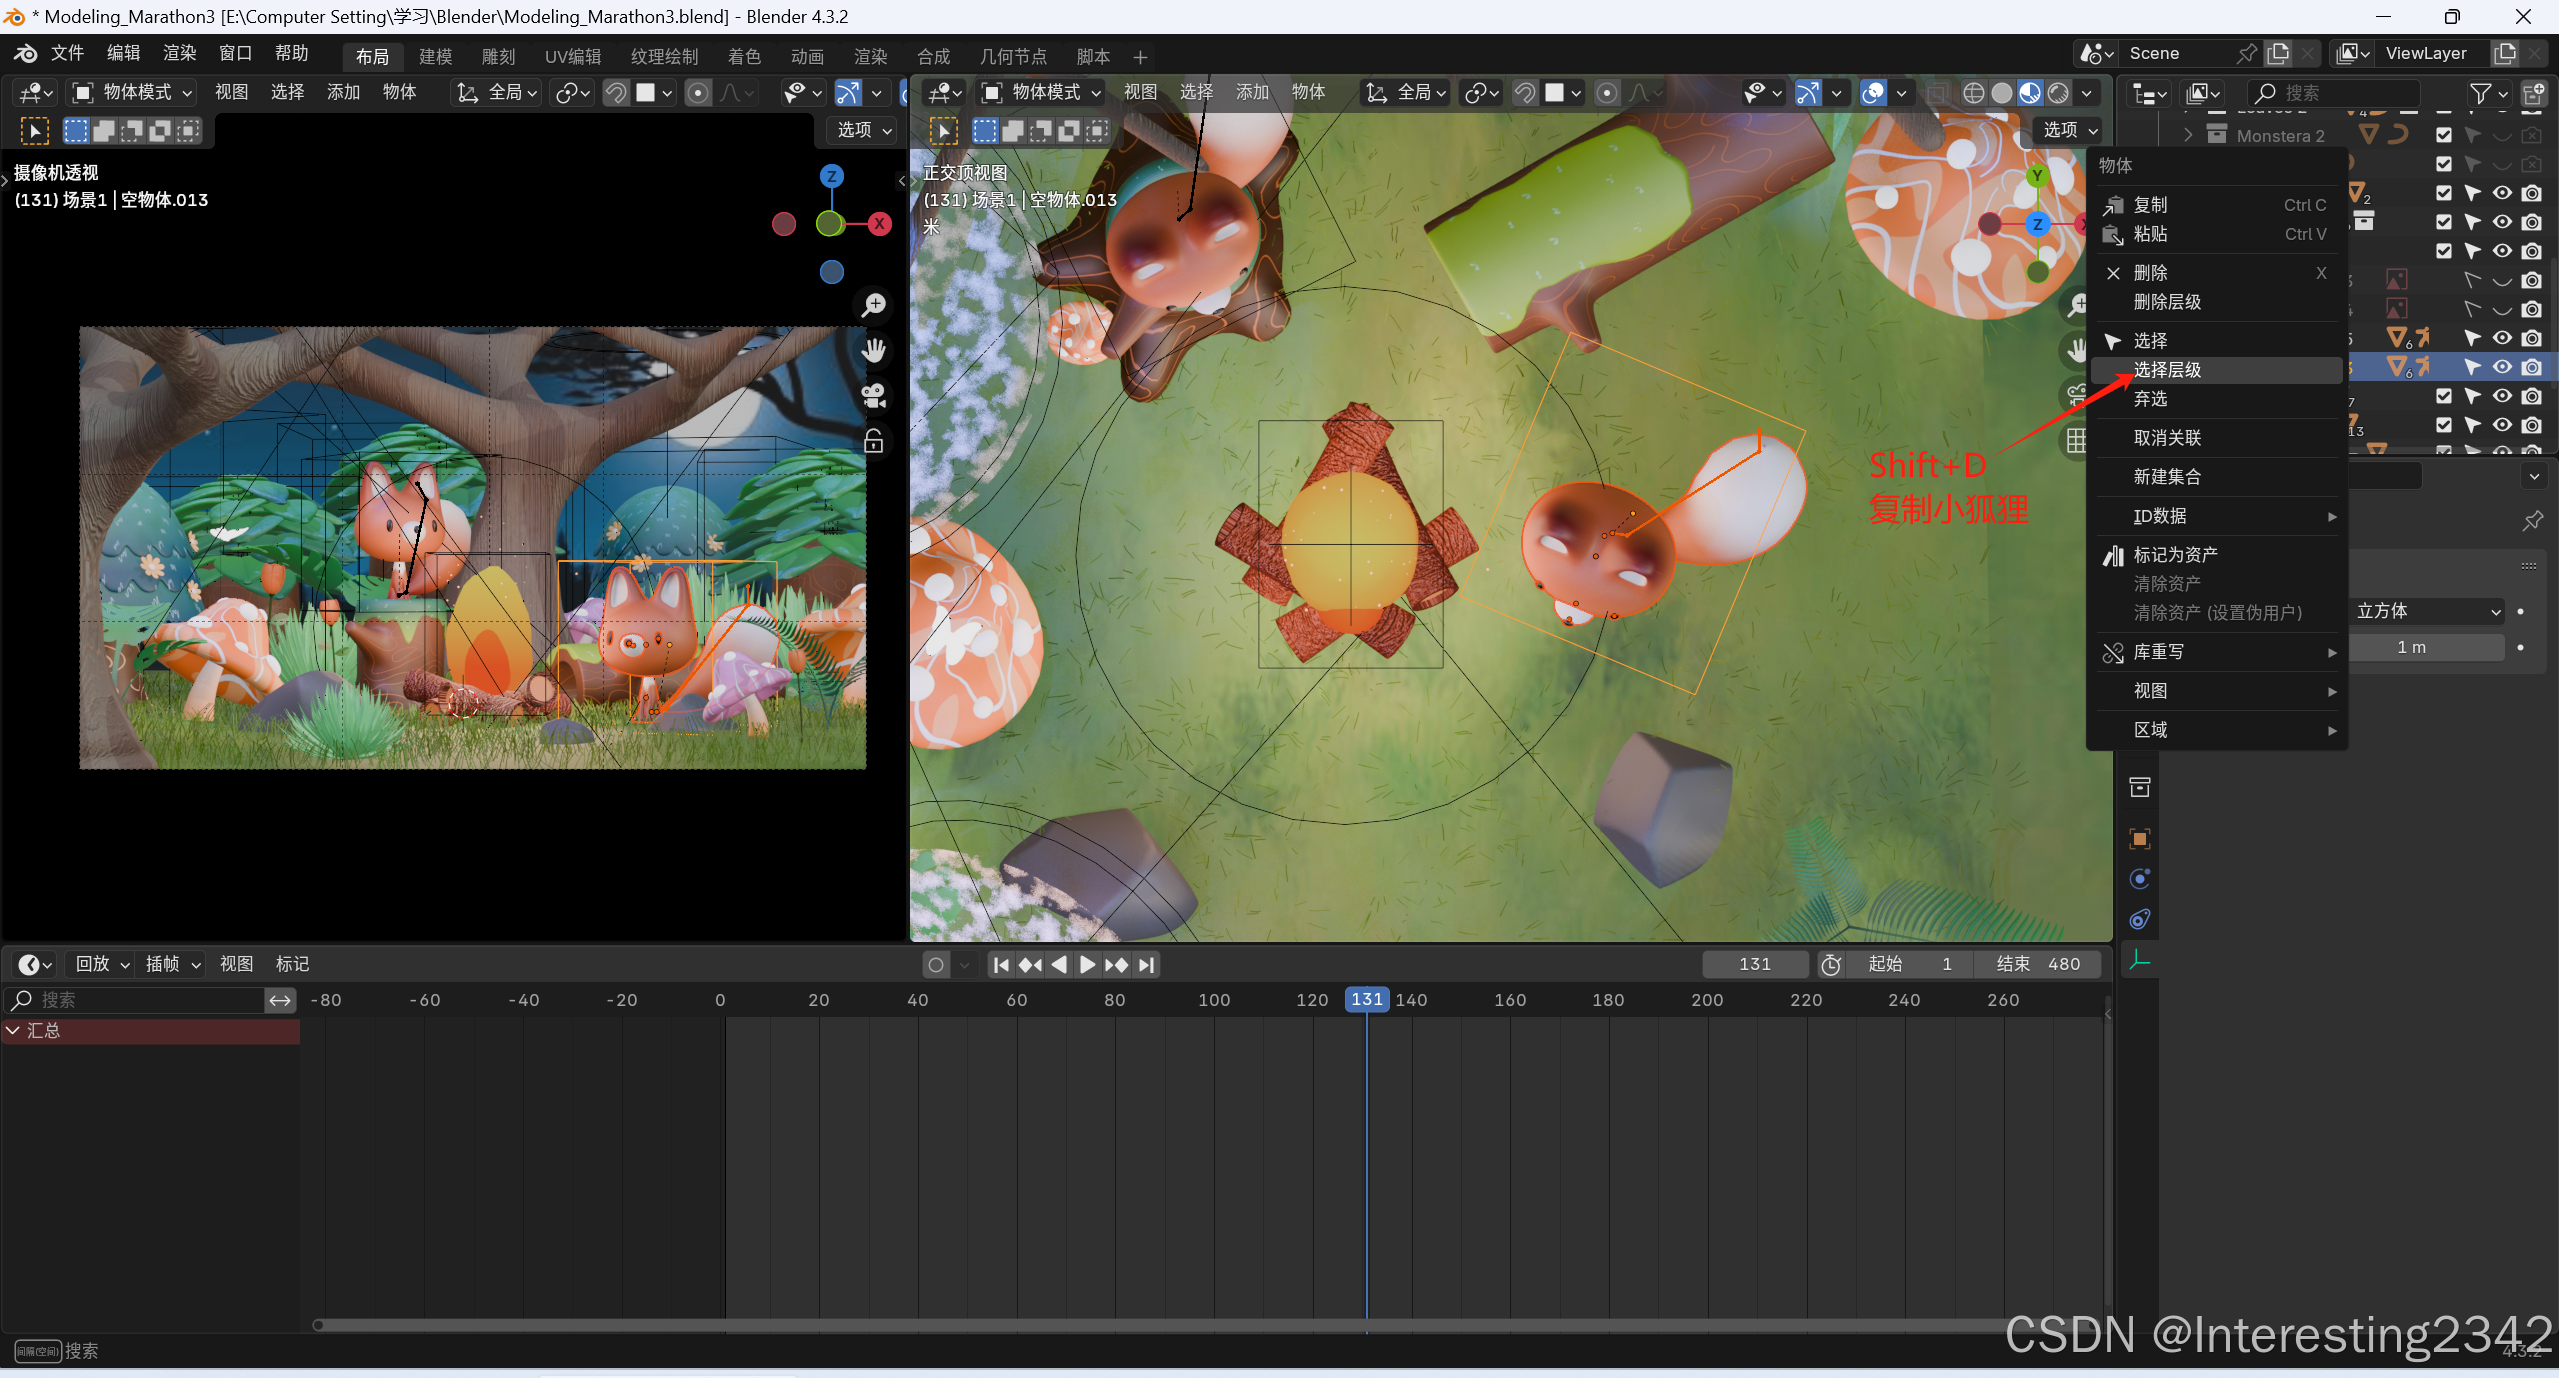Click the current frame field showing 131
Screen dimensions: 2559x1378
point(1755,964)
